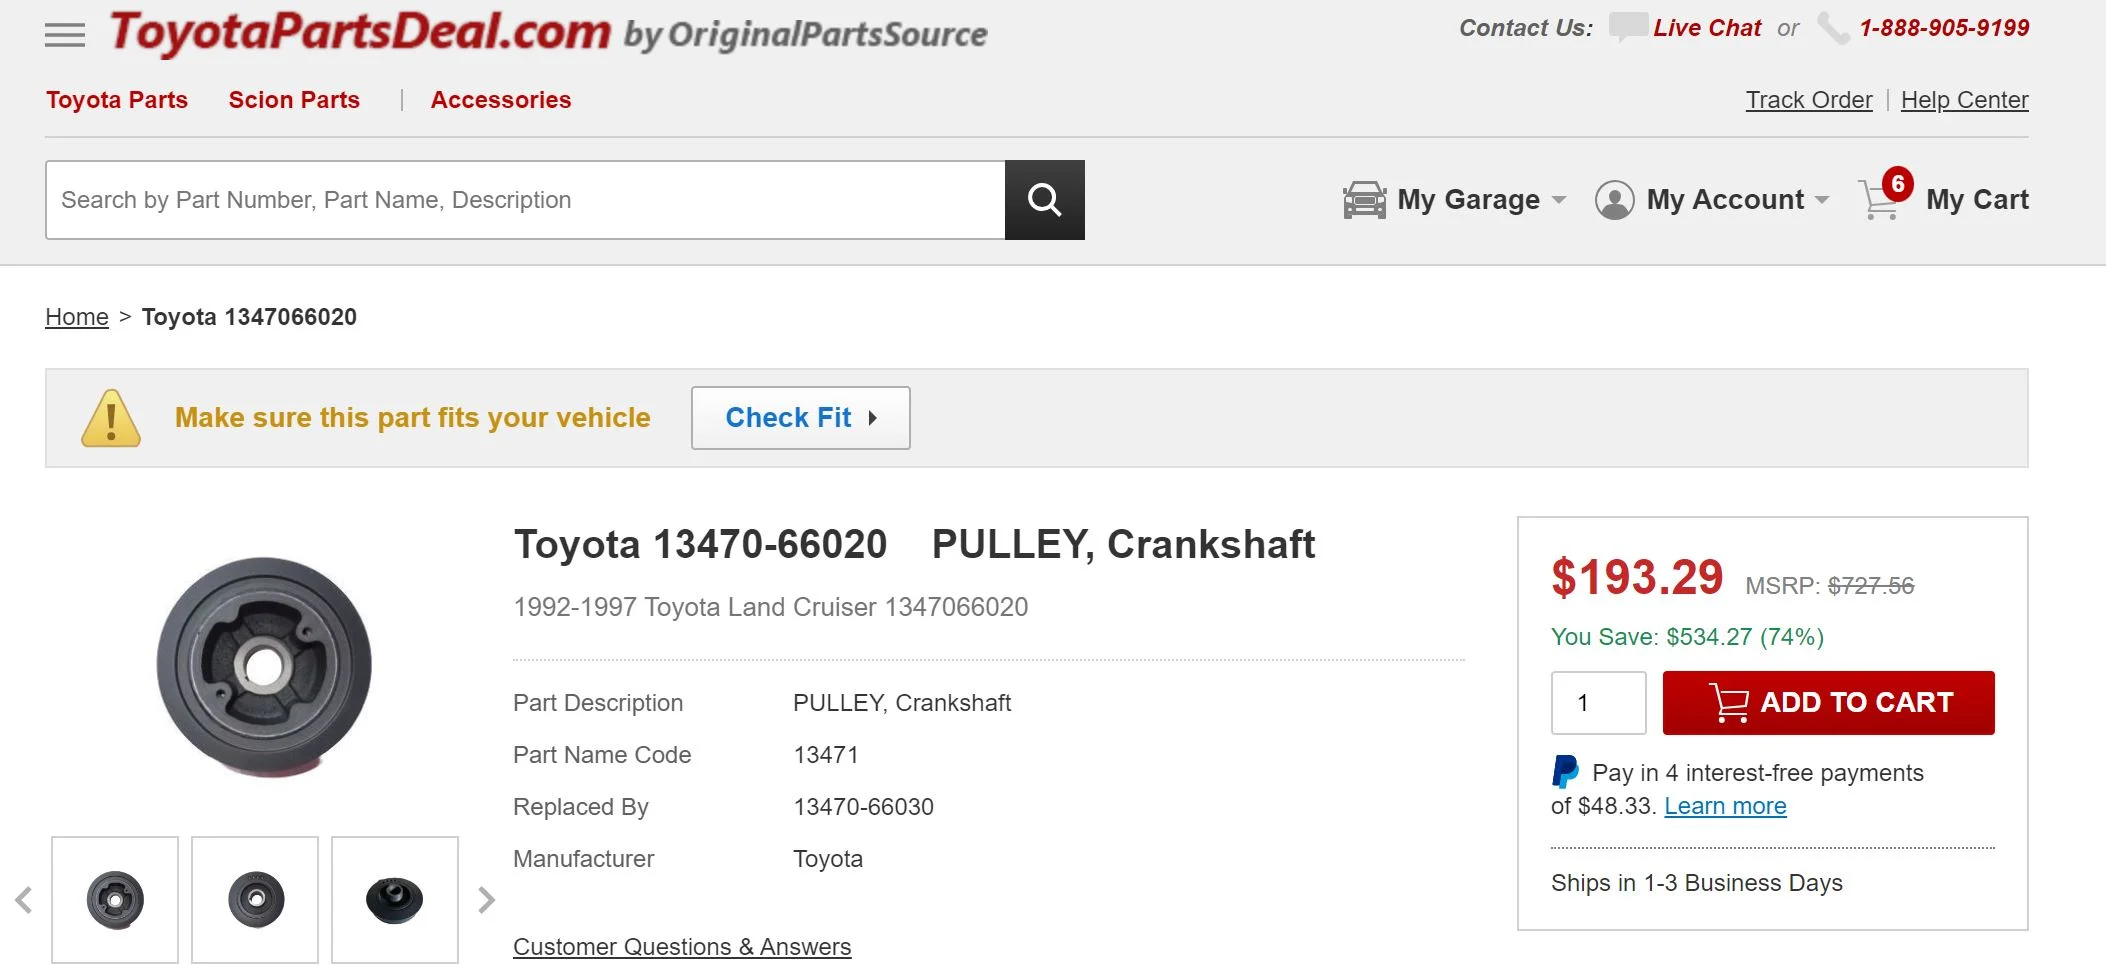Screen dimensions: 2106x979
Task: Click the main crankshaft pulley product image
Action: tap(264, 666)
